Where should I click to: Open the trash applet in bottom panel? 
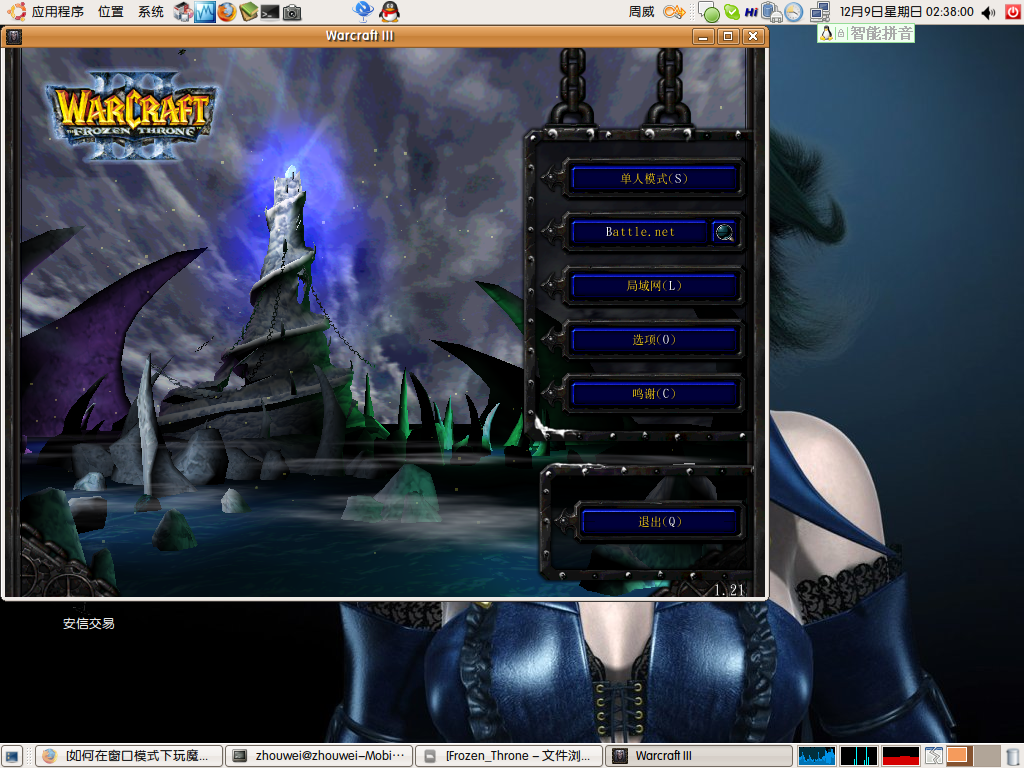click(1012, 756)
